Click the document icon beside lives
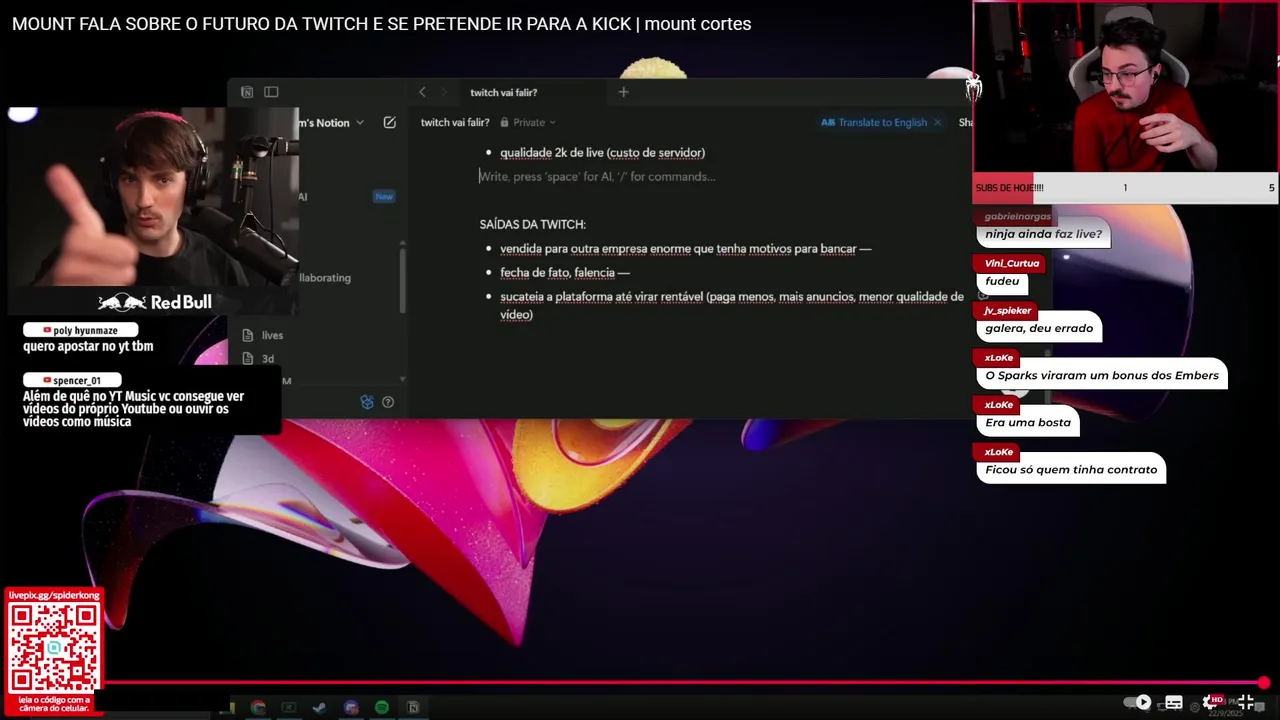Image resolution: width=1280 pixels, height=720 pixels. tap(248, 335)
